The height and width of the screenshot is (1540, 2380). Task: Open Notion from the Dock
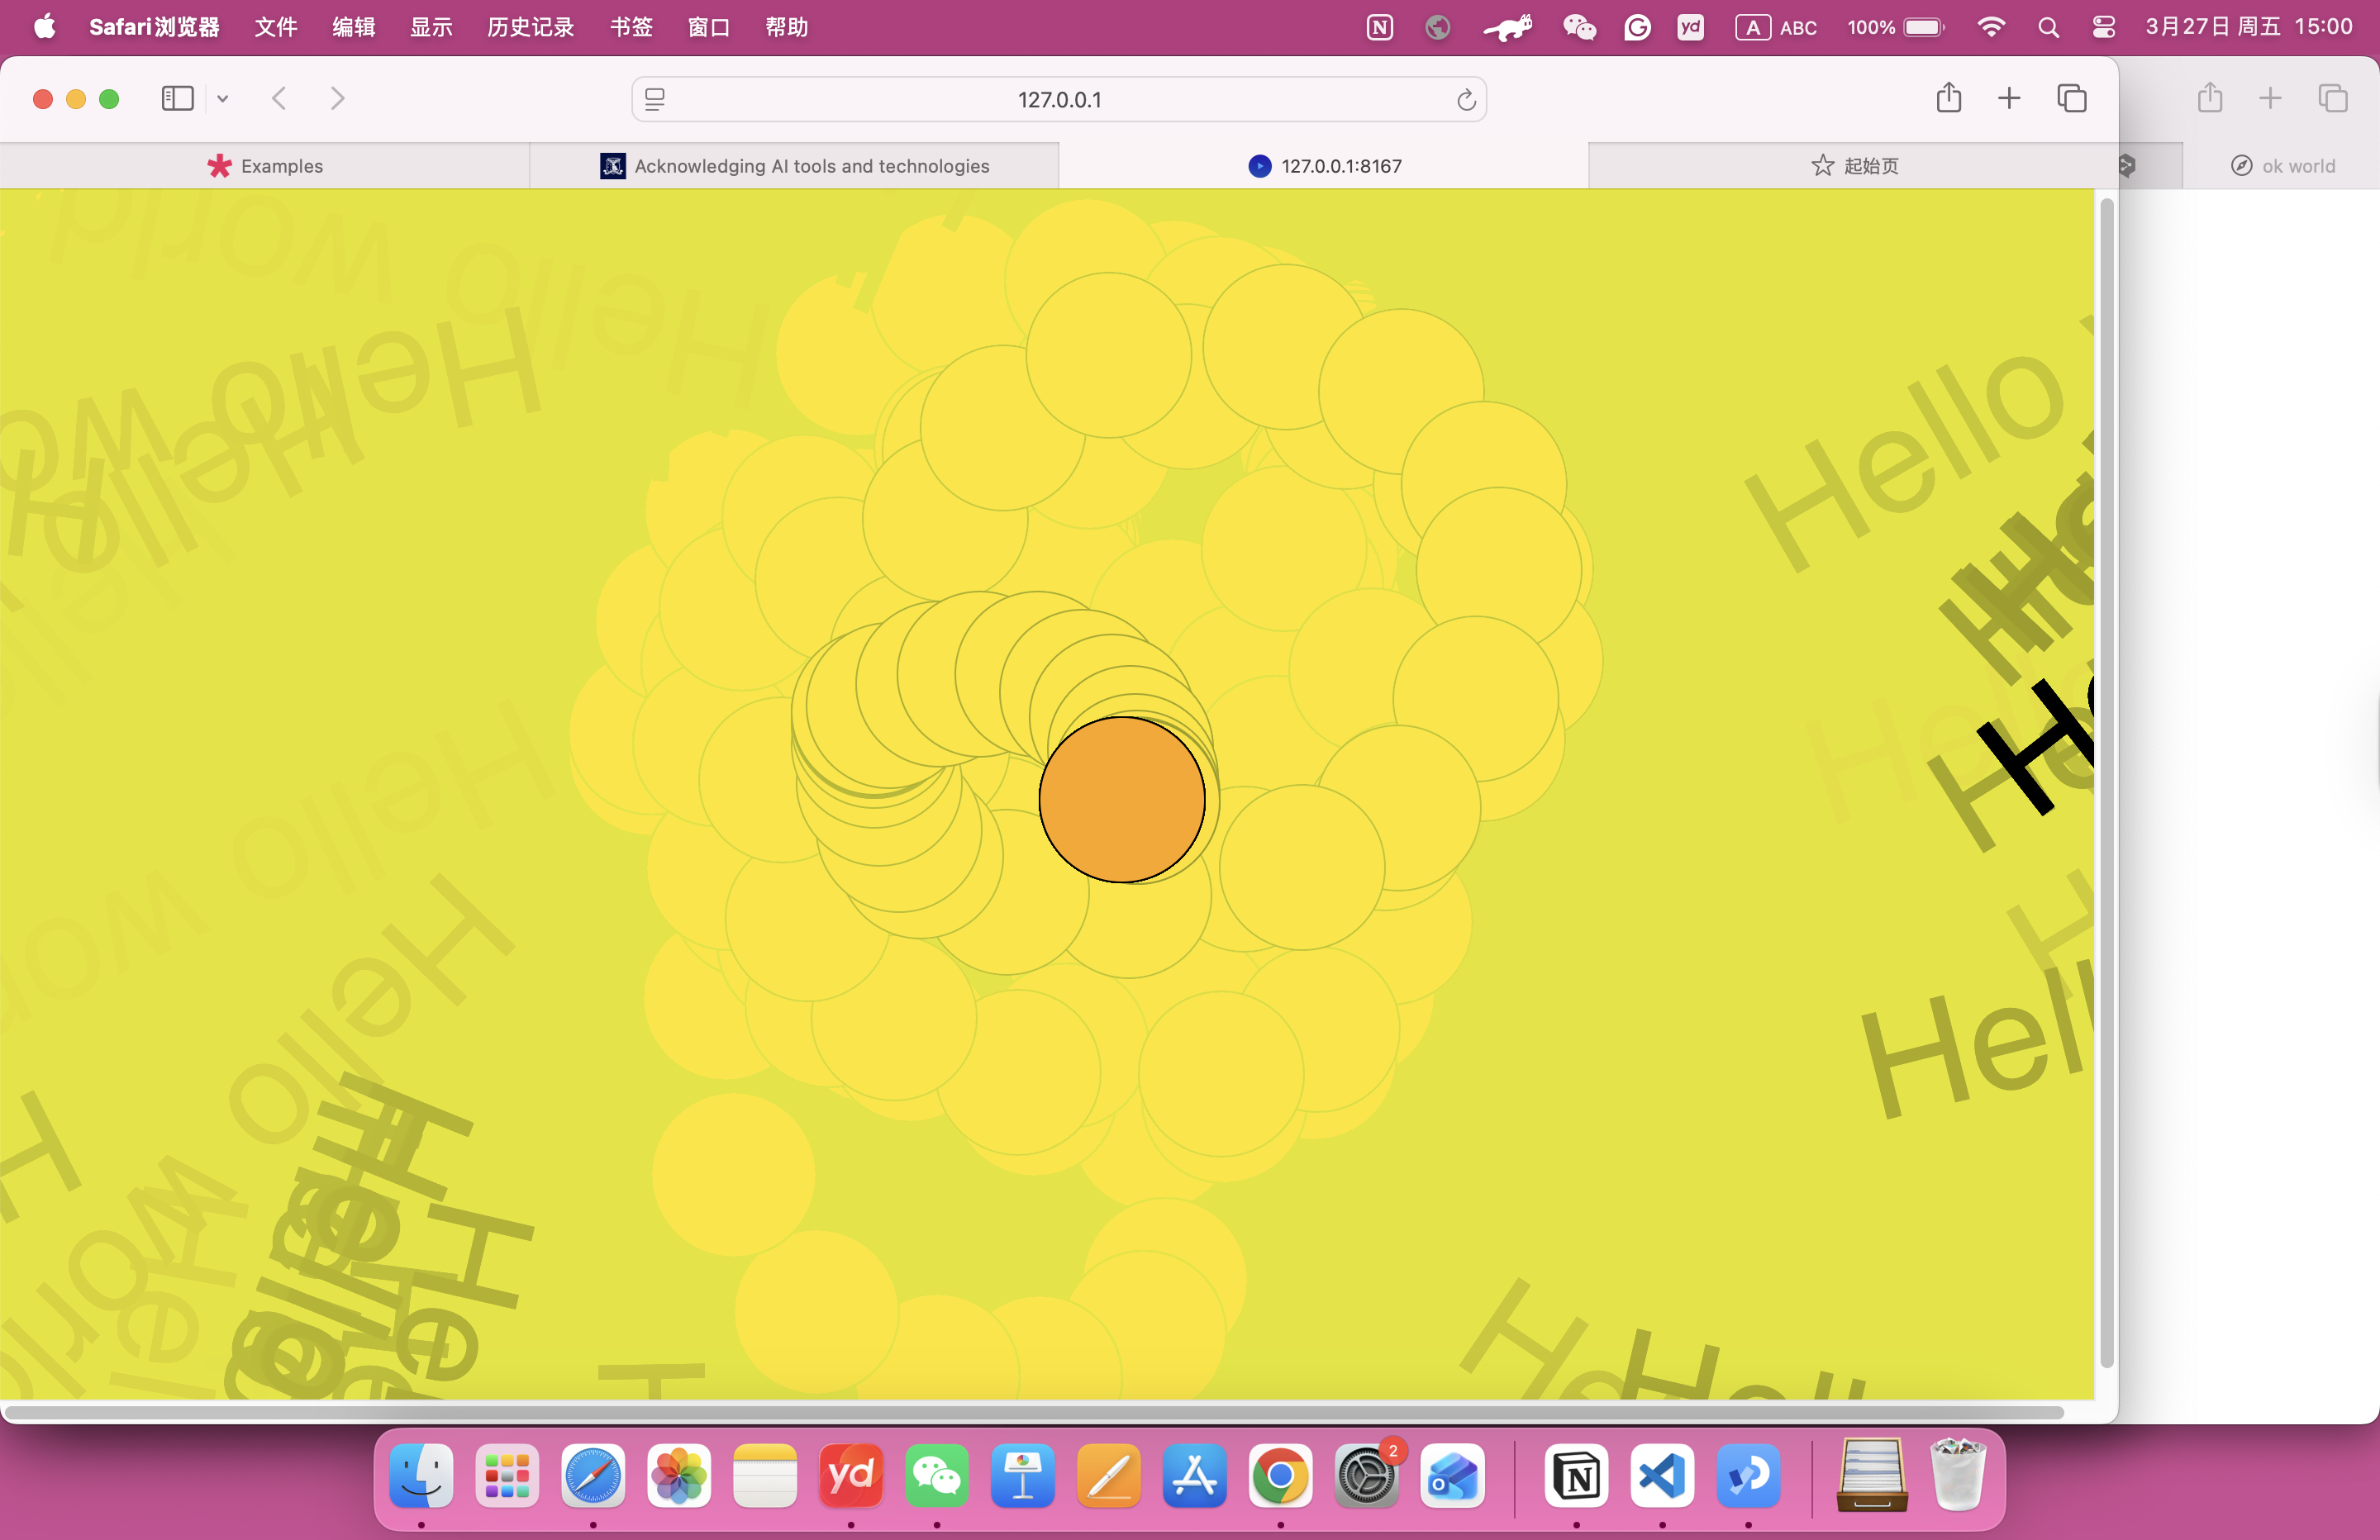coord(1577,1475)
